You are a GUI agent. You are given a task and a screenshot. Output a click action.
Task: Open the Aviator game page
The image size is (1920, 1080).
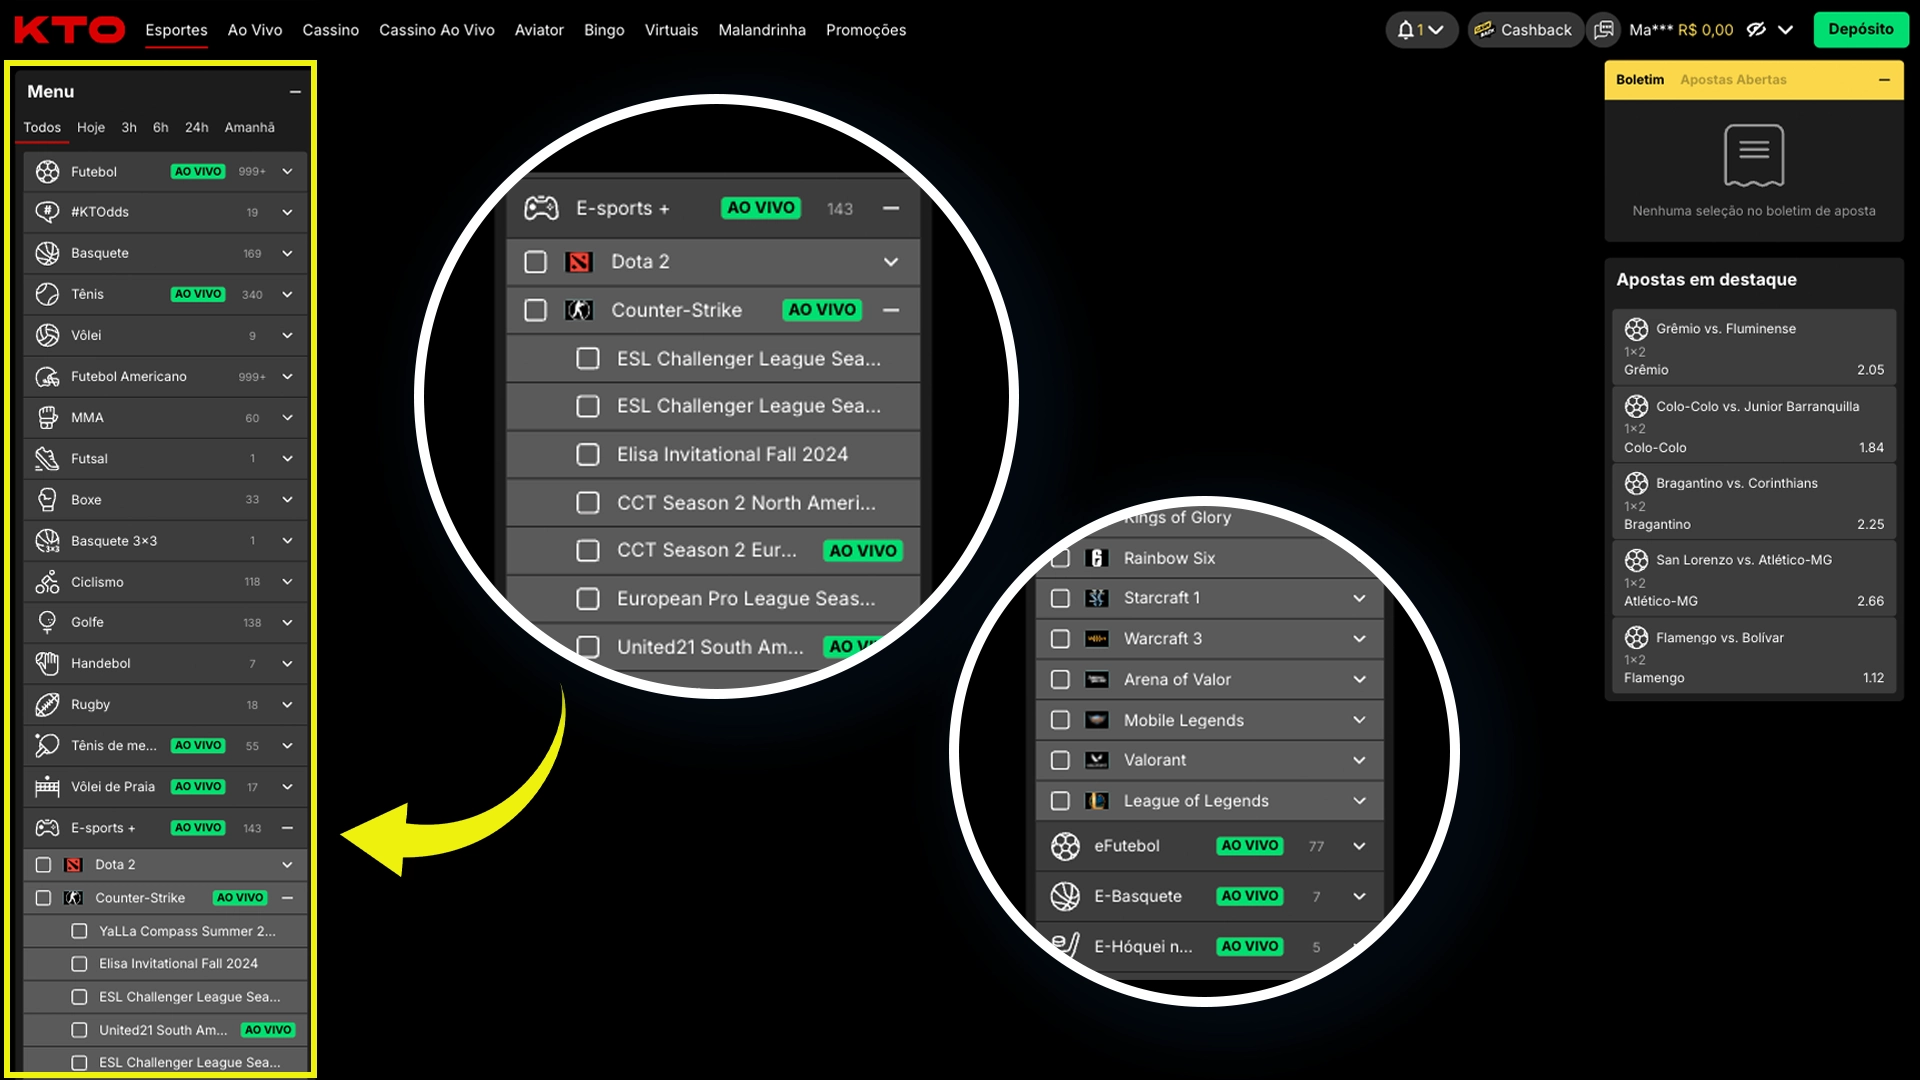coord(539,30)
